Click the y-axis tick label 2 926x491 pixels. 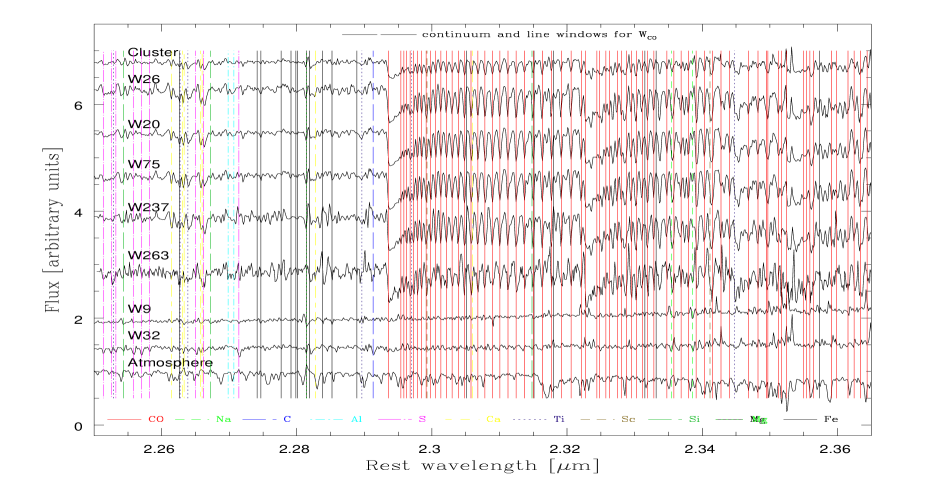coord(78,320)
